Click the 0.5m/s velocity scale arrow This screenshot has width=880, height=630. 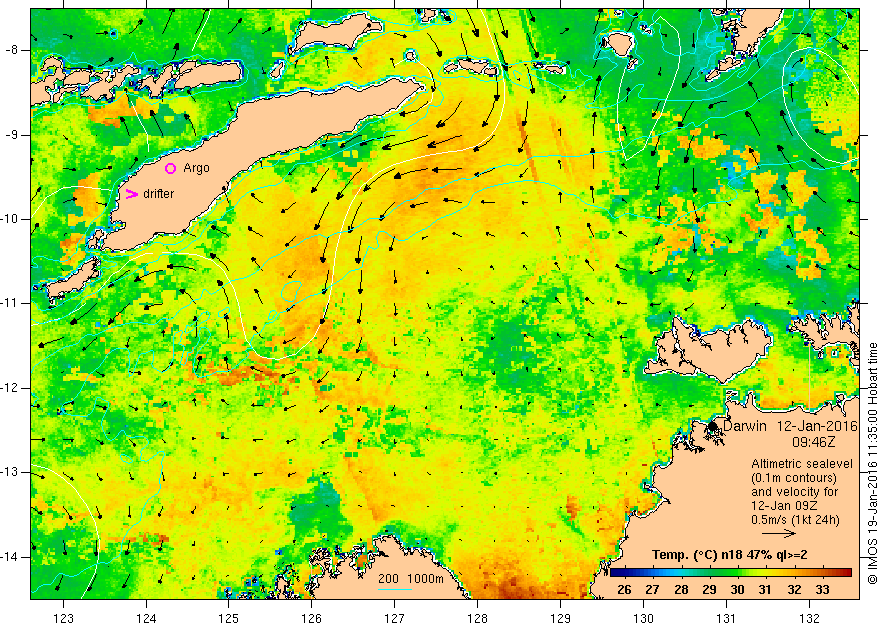[779, 533]
